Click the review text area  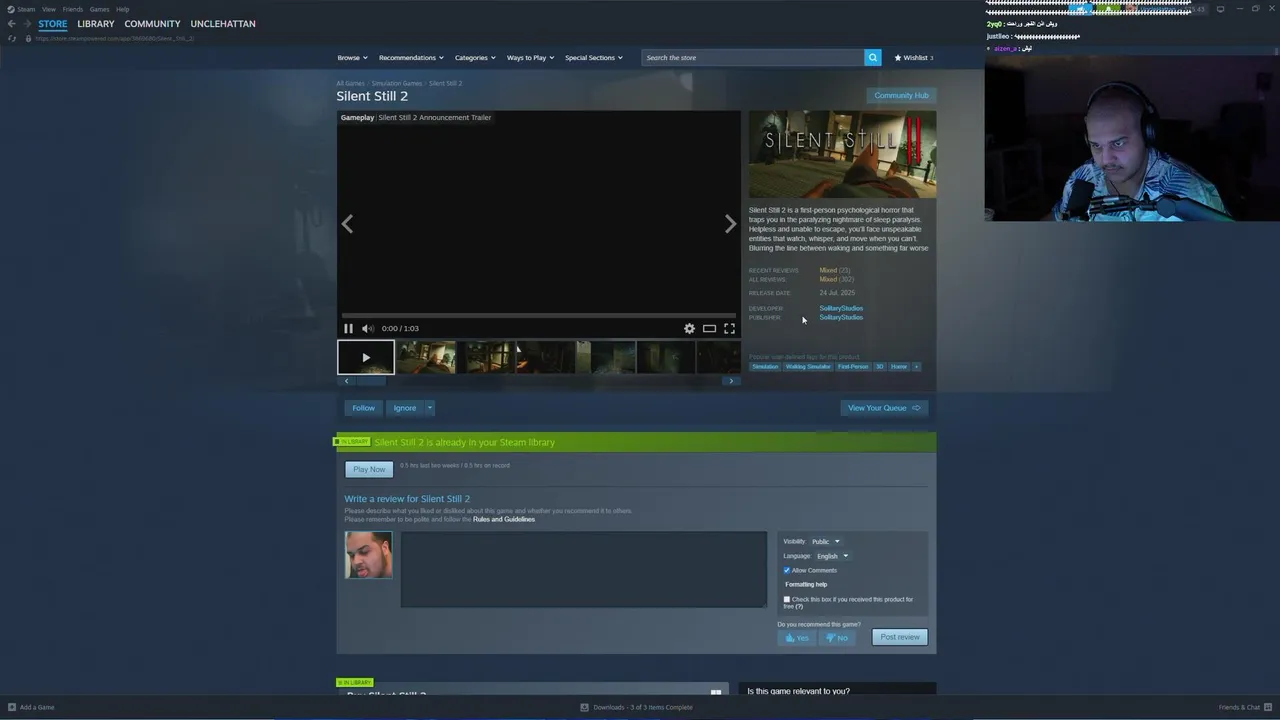584,569
